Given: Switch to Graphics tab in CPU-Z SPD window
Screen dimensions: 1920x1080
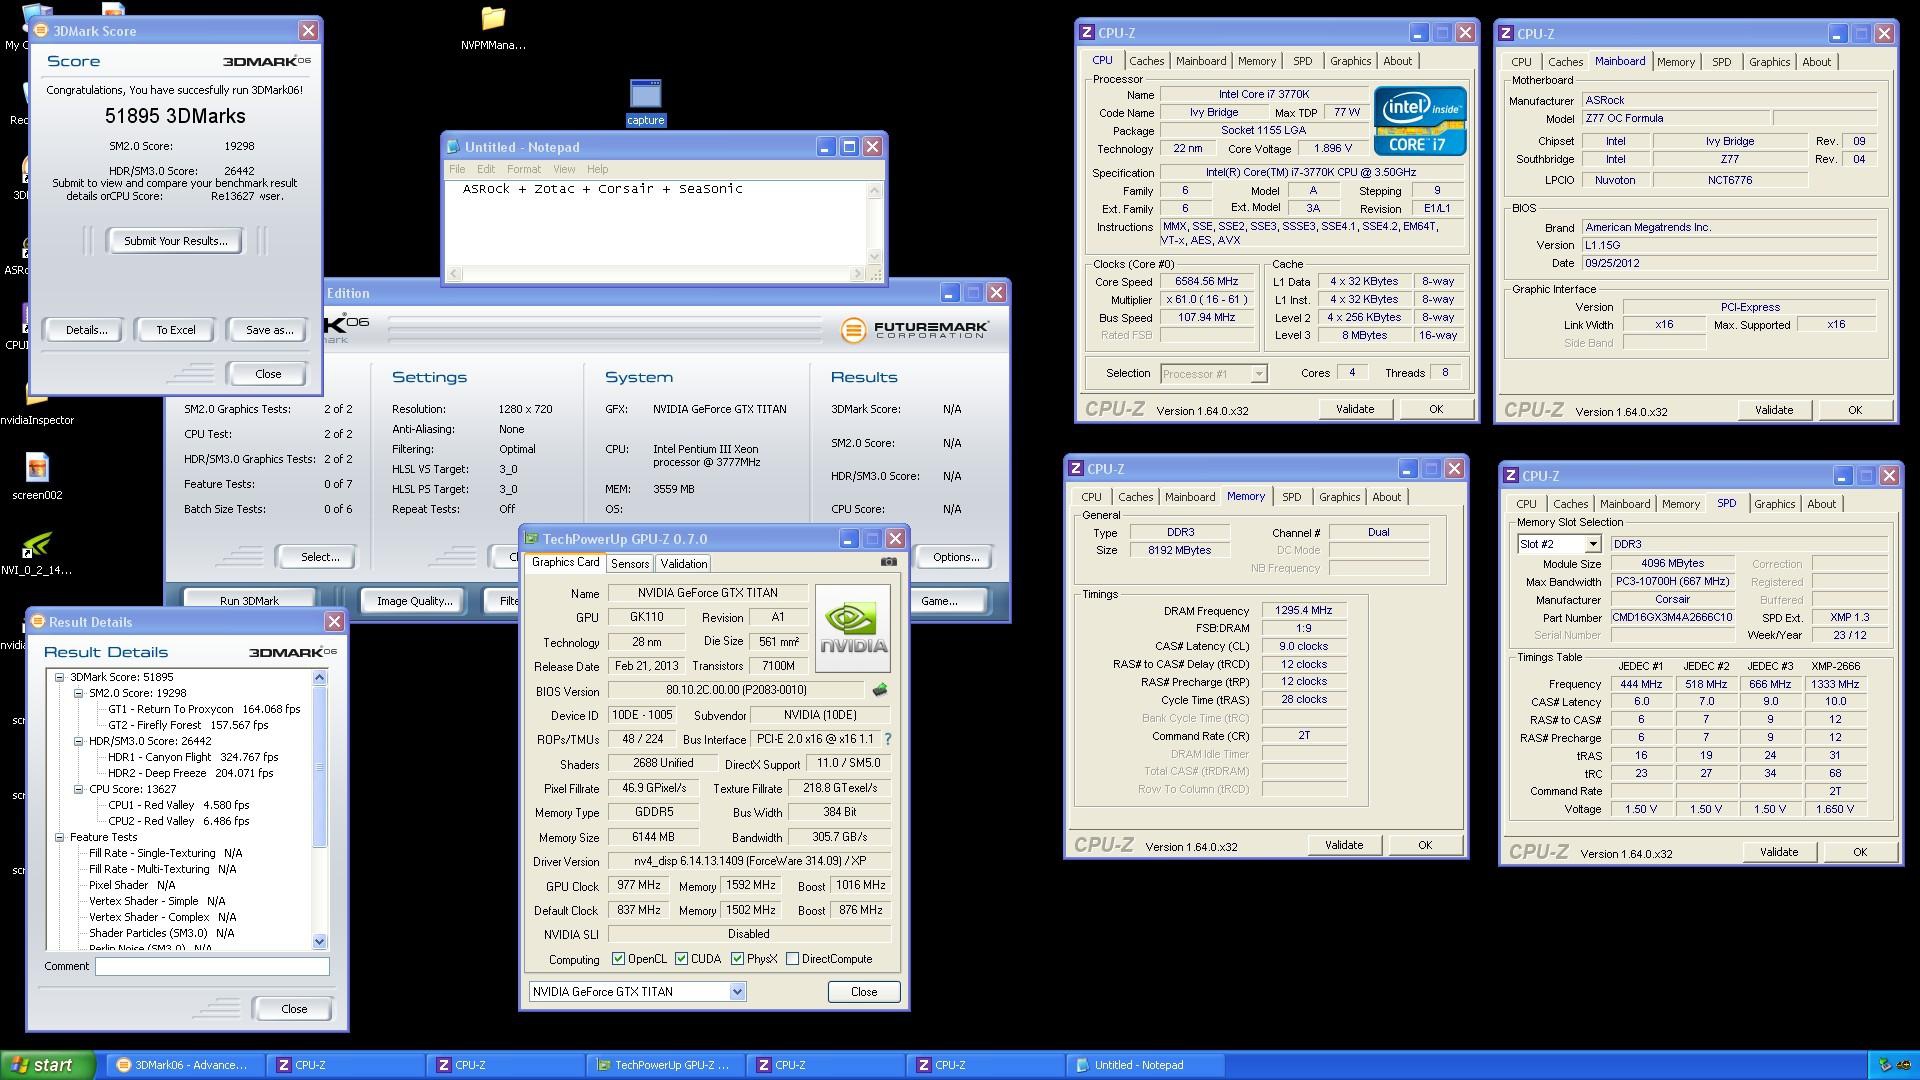Looking at the screenshot, I should pos(1775,504).
